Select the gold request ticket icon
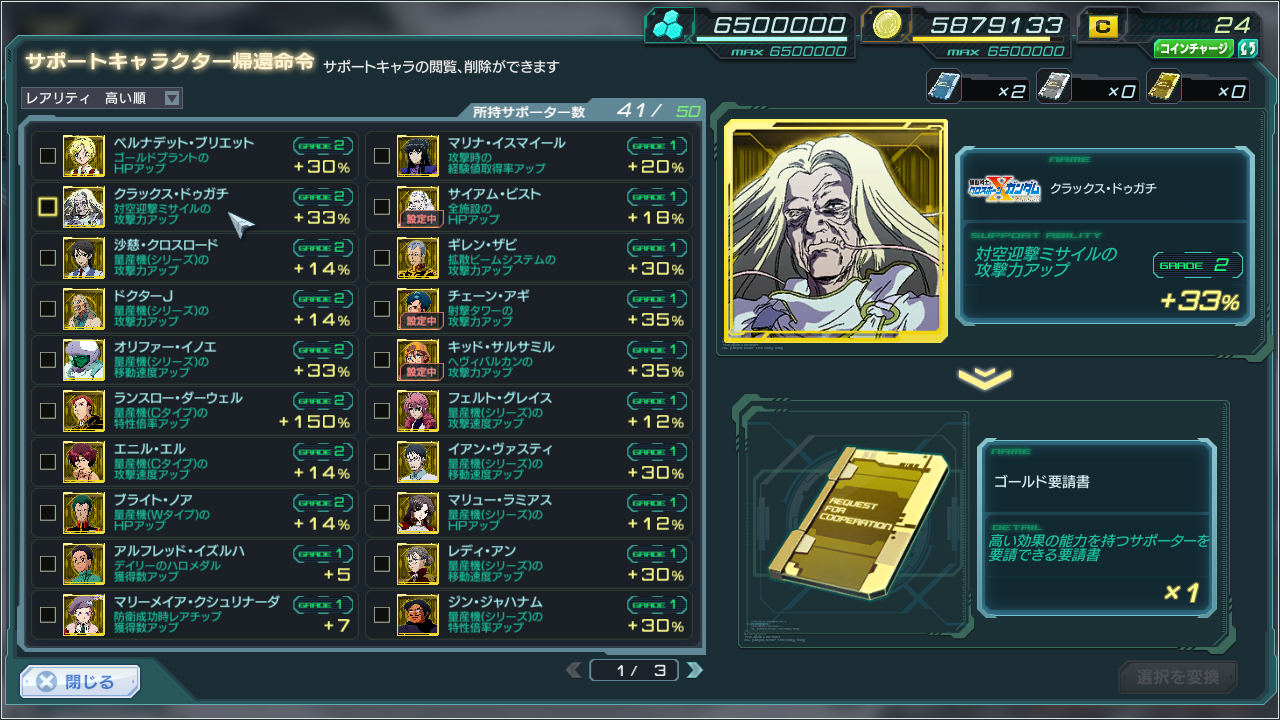The image size is (1280, 720). coord(1163,87)
